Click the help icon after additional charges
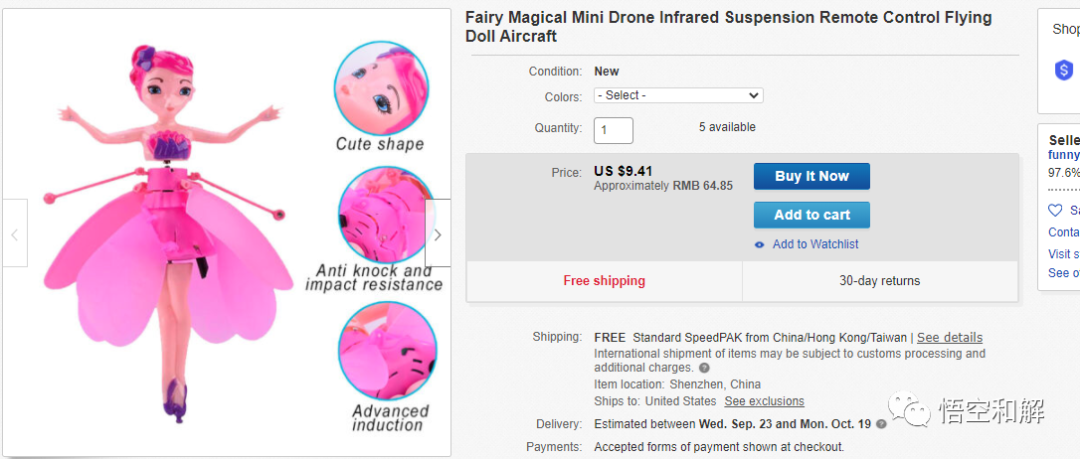This screenshot has height=459, width=1080. 704,368
